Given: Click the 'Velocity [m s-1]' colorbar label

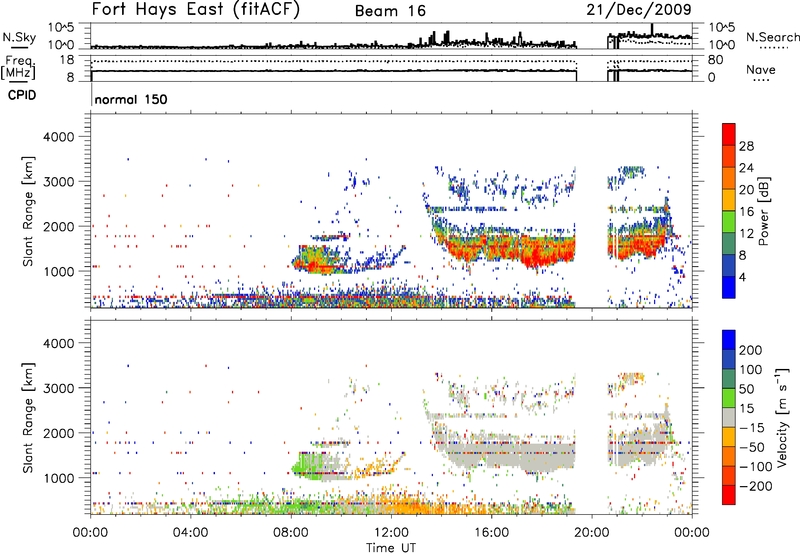Looking at the screenshot, I should pyautogui.click(x=782, y=417).
